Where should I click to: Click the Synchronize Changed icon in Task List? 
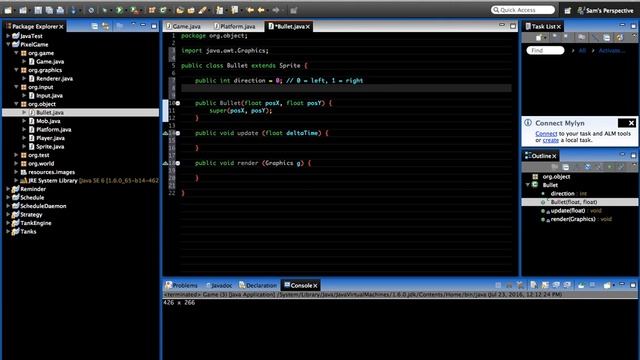[620, 38]
